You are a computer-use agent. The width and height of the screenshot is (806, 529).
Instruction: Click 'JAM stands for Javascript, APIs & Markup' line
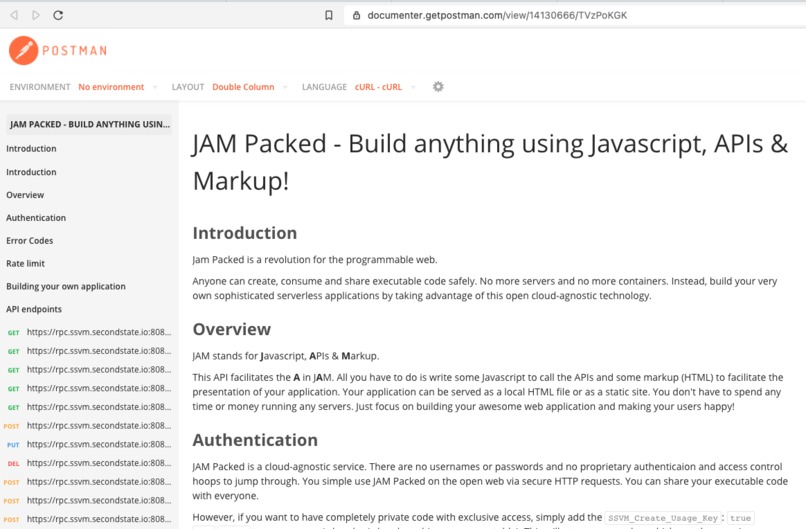tap(285, 356)
